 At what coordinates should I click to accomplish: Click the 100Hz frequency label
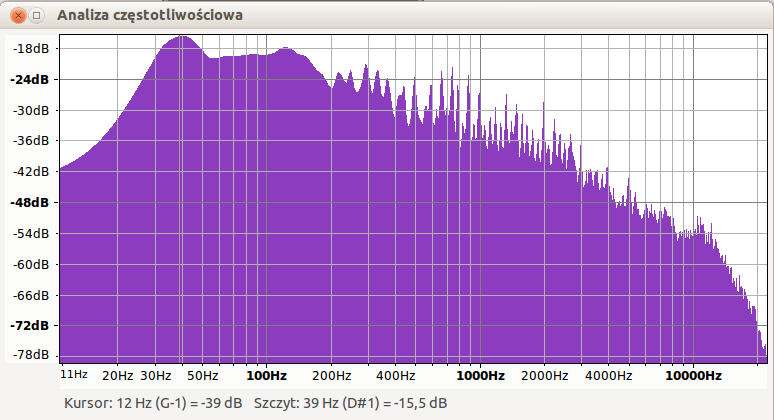click(x=267, y=376)
